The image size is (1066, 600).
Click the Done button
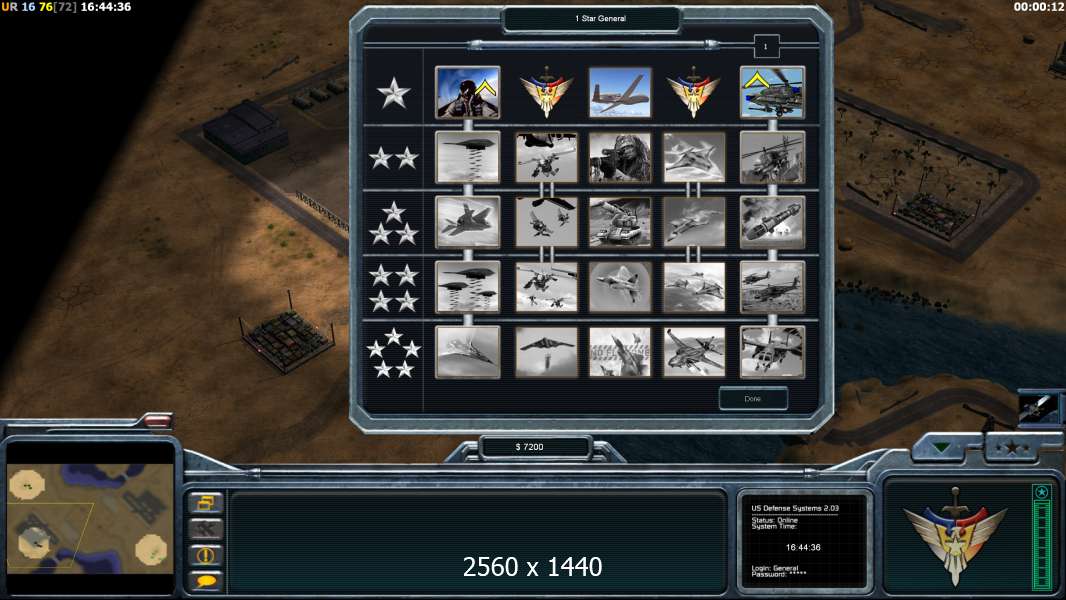click(x=753, y=399)
